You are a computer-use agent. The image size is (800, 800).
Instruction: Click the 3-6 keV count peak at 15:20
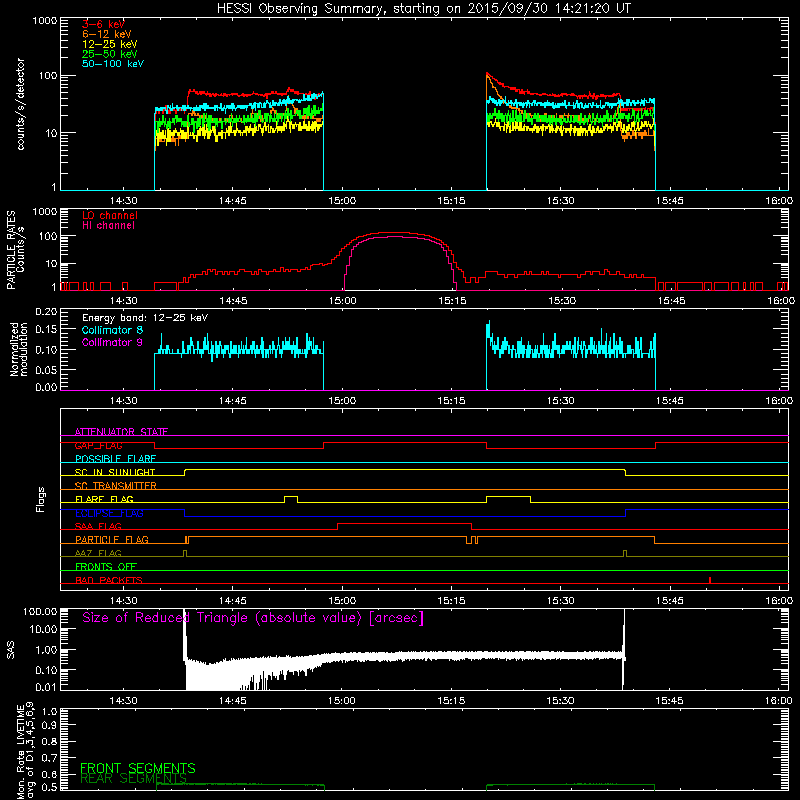pos(487,74)
